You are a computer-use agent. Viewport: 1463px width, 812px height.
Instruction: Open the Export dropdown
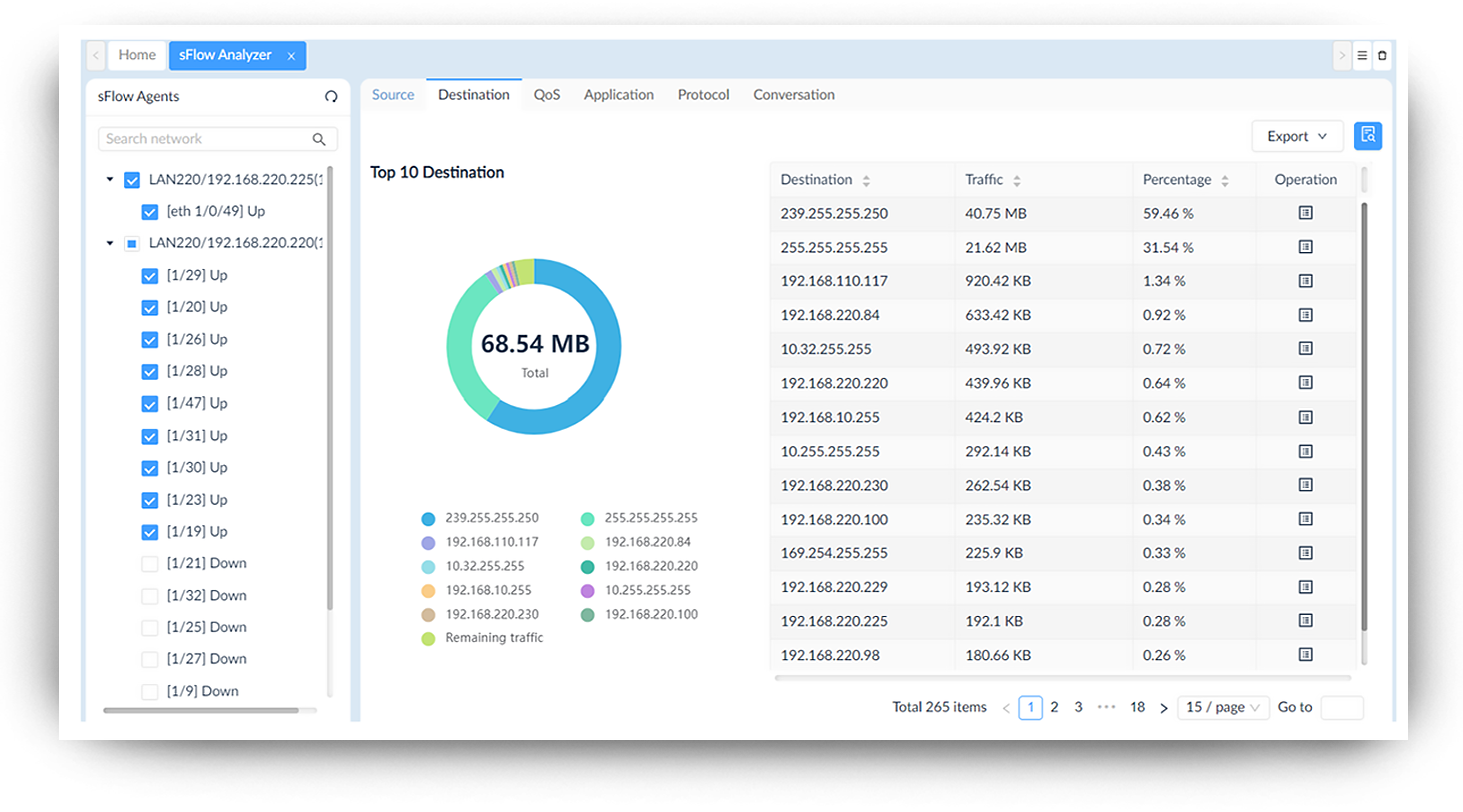1296,136
